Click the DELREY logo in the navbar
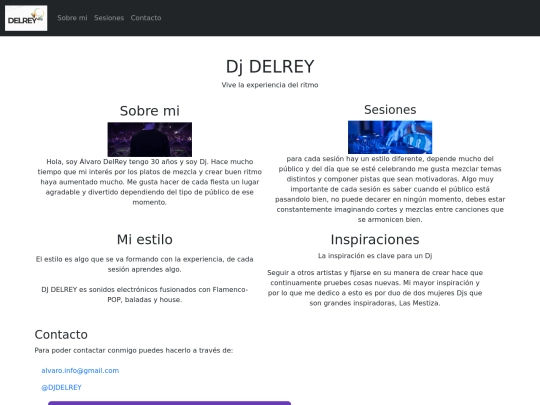The width and height of the screenshot is (540, 405). (x=26, y=18)
